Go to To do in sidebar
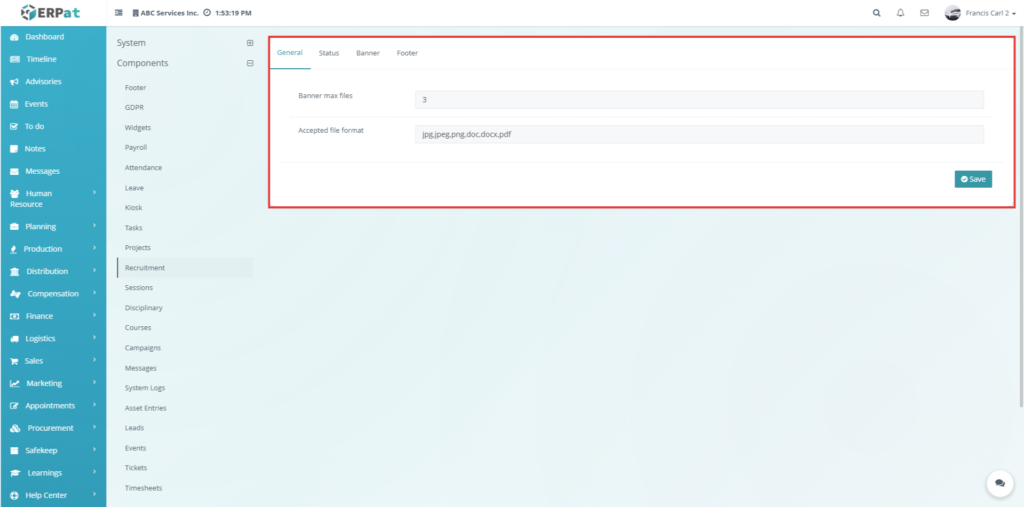This screenshot has height=507, width=1024. tap(34, 126)
